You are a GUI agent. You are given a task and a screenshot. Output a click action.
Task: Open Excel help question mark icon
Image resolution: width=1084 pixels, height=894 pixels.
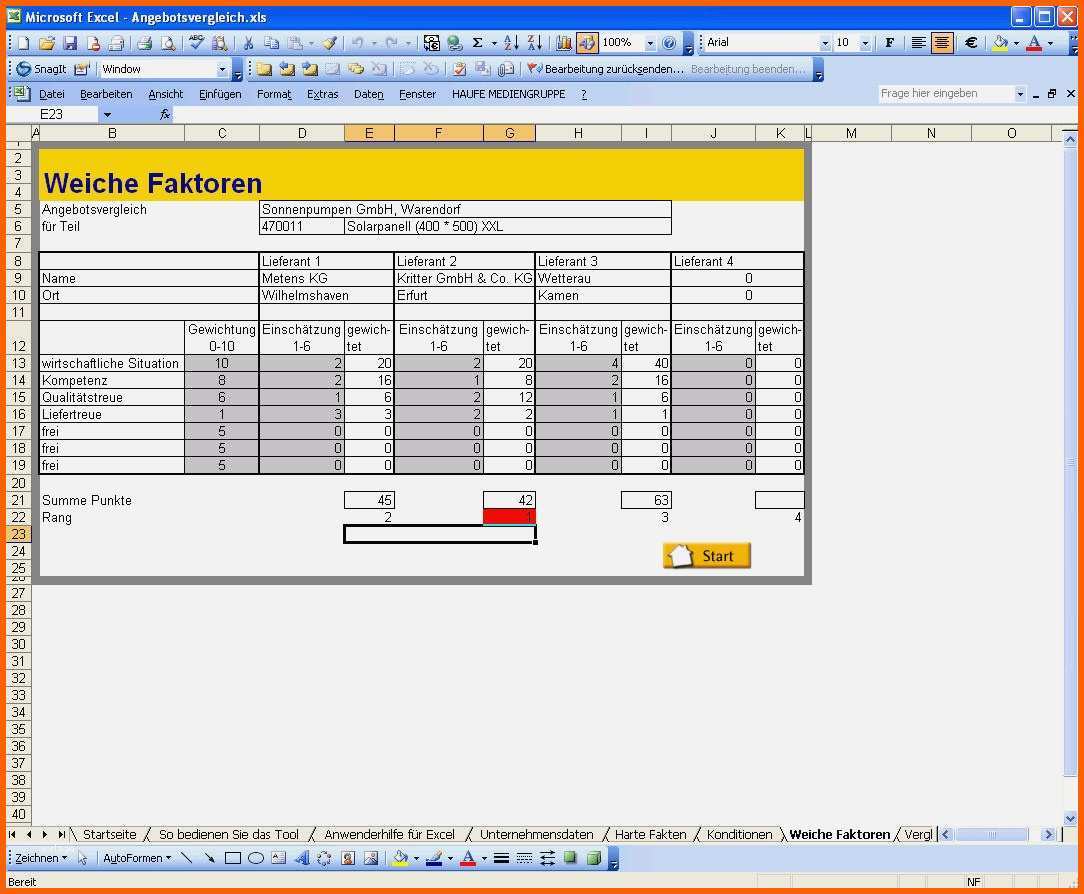(669, 43)
